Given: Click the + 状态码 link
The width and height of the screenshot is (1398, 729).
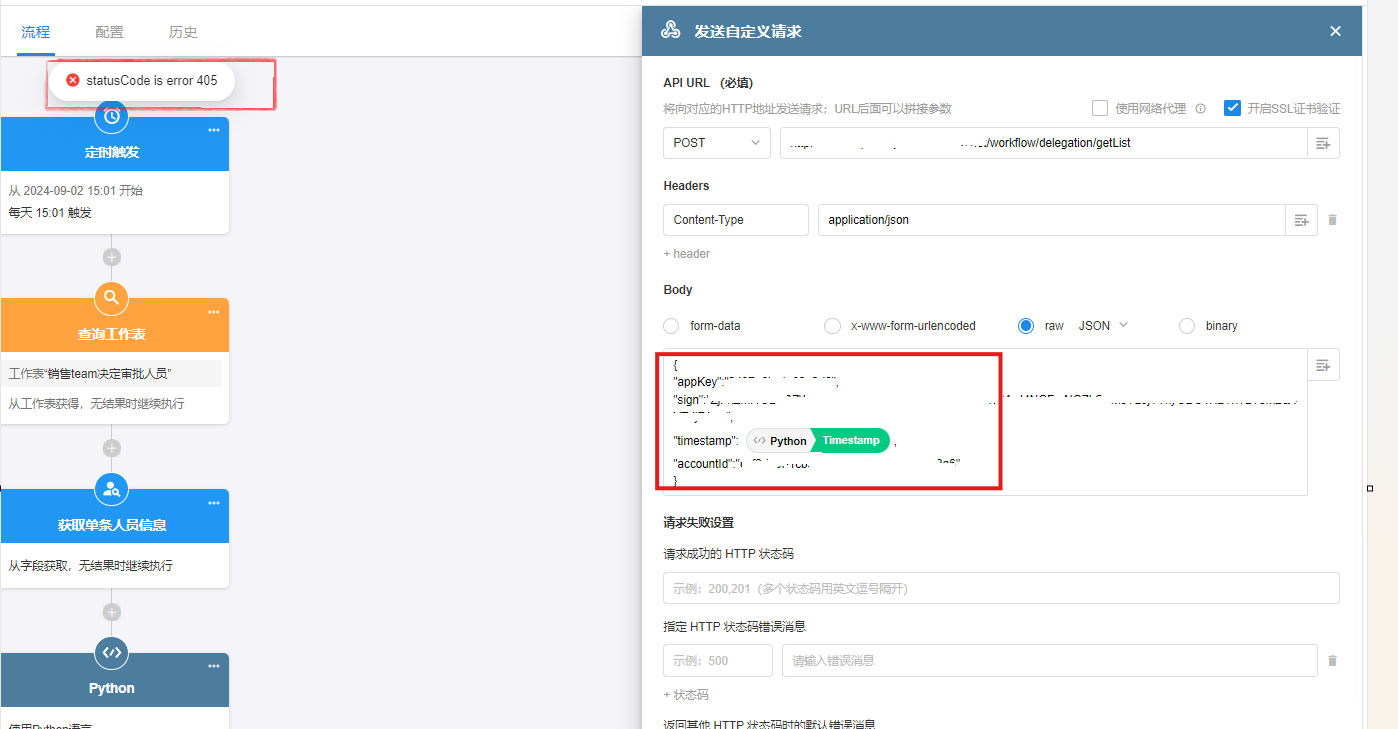Looking at the screenshot, I should click(686, 695).
